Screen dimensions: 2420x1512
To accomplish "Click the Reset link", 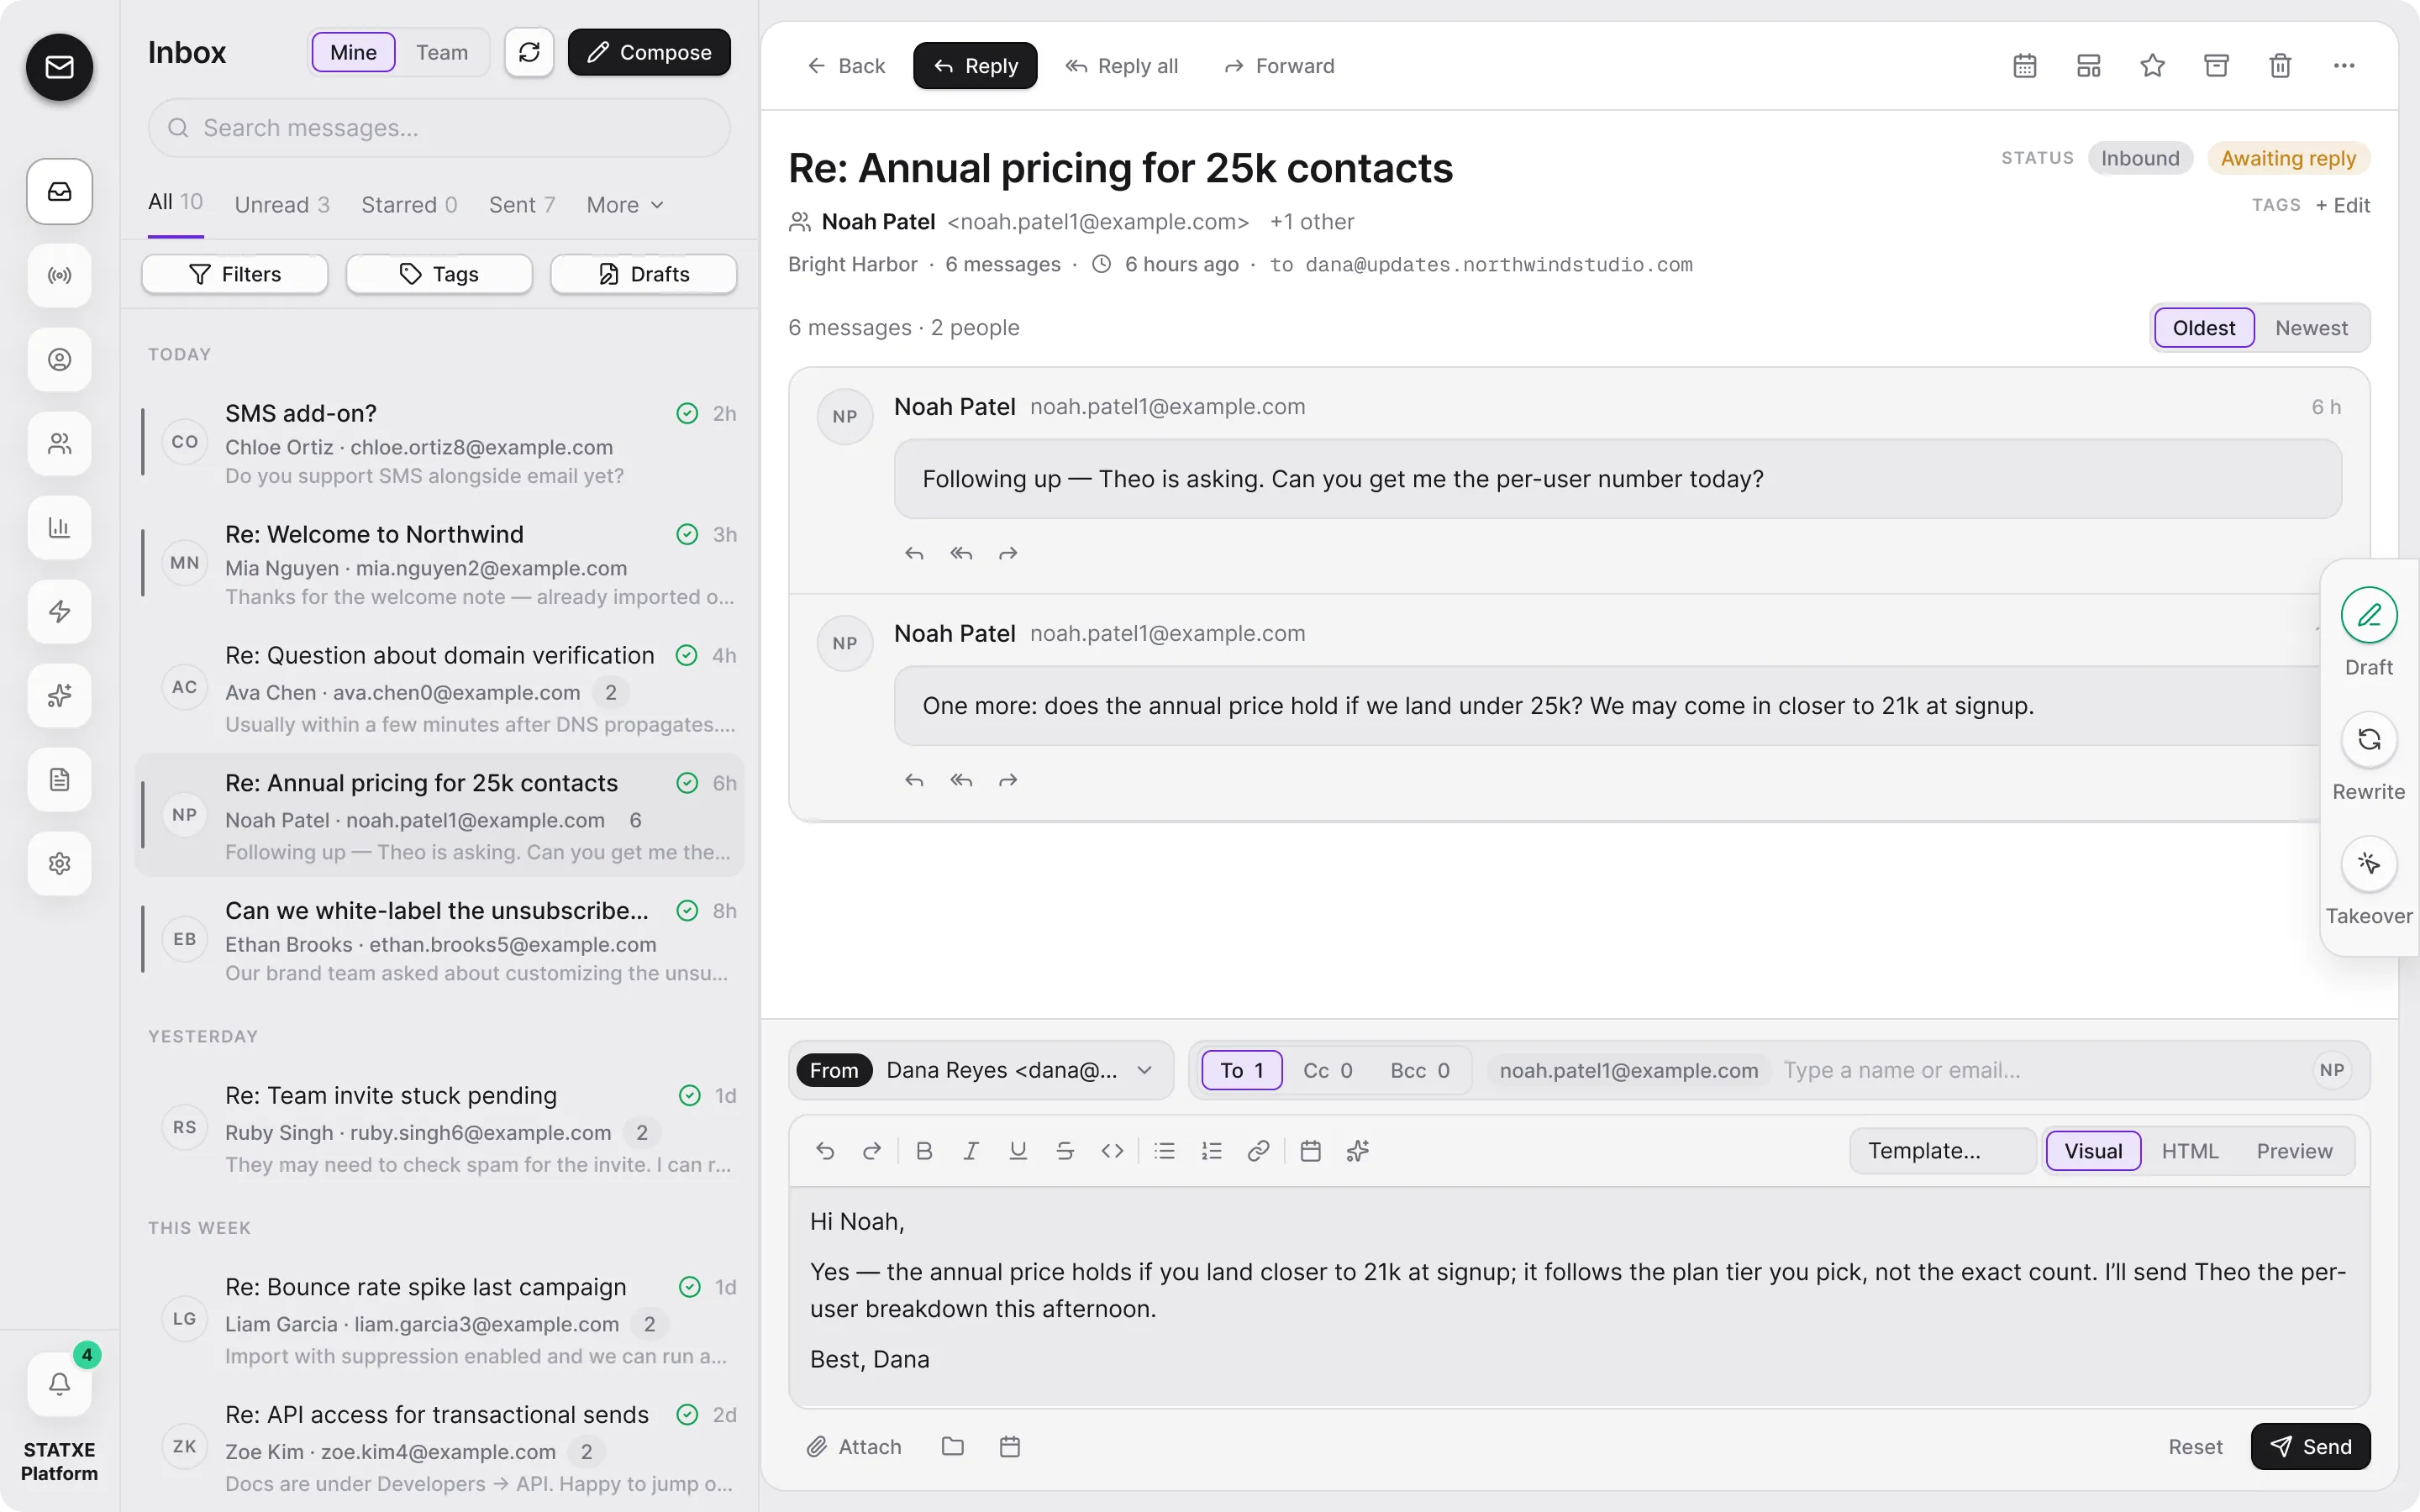I will click(2195, 1447).
